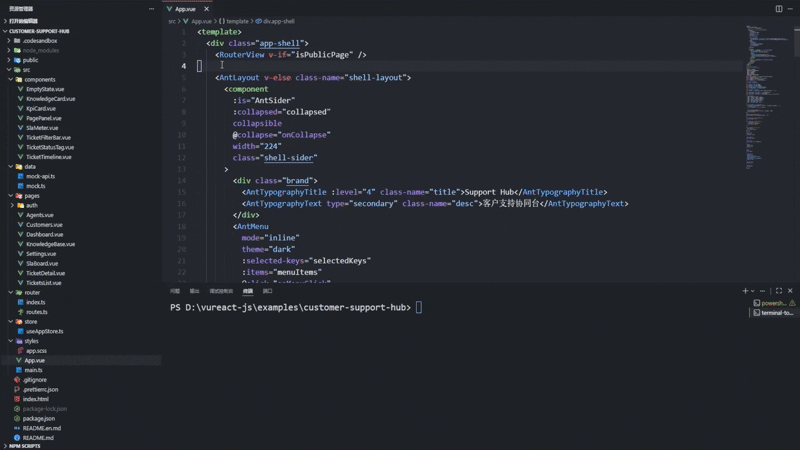
Task: Open the Problems (问题) panel tab
Action: (175, 291)
